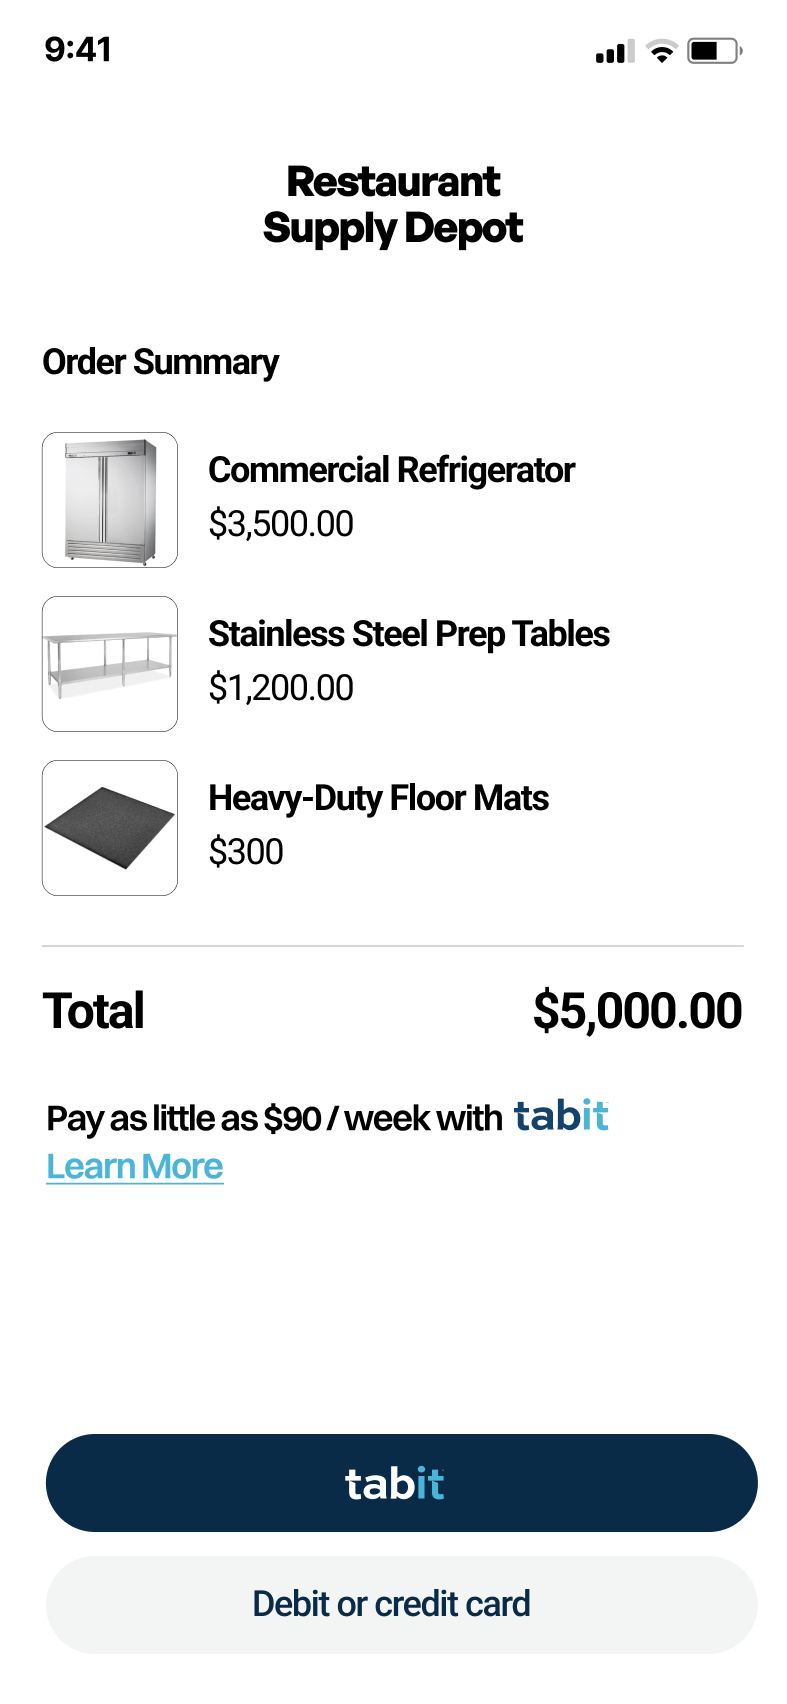Tap the cellular signal strength icon
787x1704 pixels.
[614, 52]
